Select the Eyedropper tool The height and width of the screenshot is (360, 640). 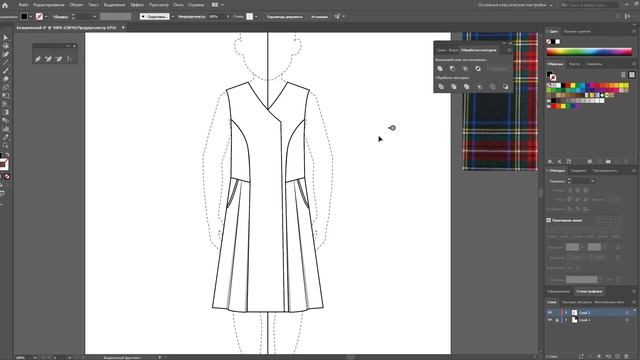tap(5, 137)
